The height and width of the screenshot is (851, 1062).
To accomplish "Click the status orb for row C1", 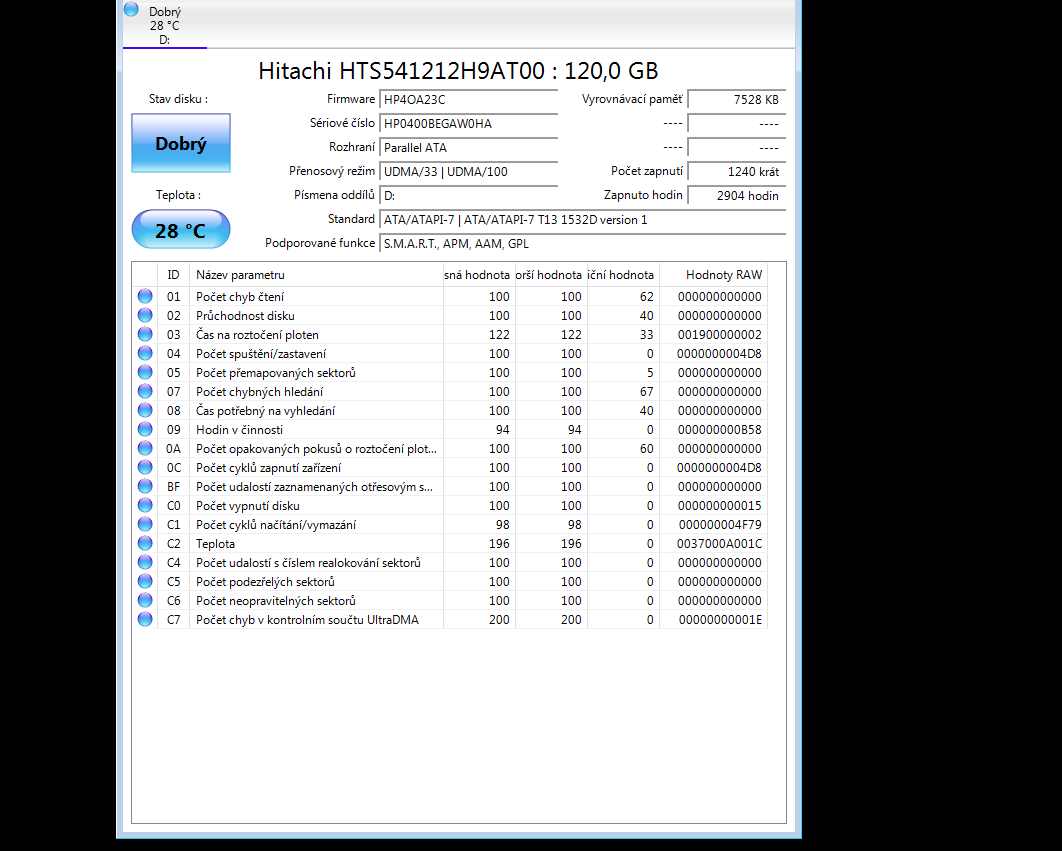I will [145, 524].
